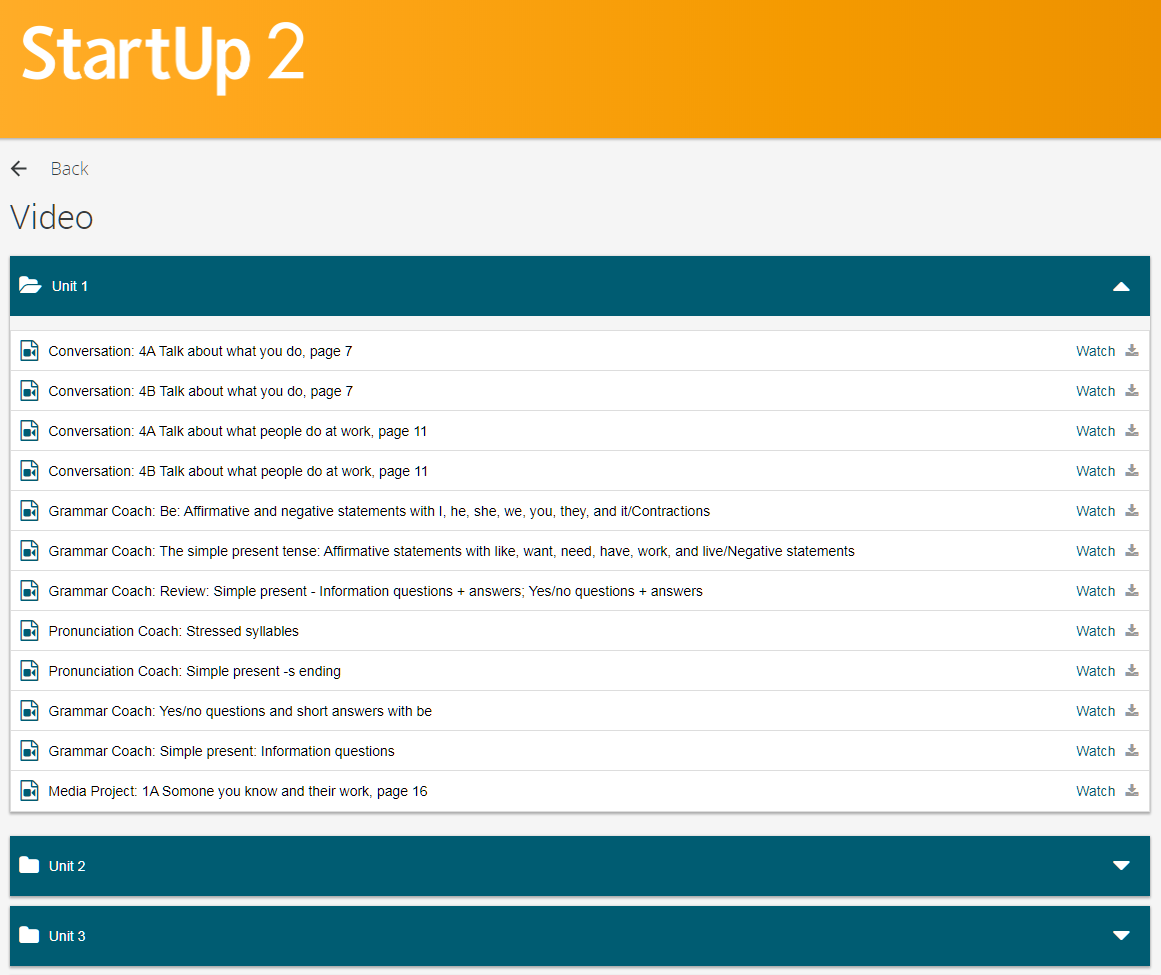This screenshot has width=1161, height=975.
Task: Watch Conversation 4A Talk about what you do
Action: [1095, 351]
